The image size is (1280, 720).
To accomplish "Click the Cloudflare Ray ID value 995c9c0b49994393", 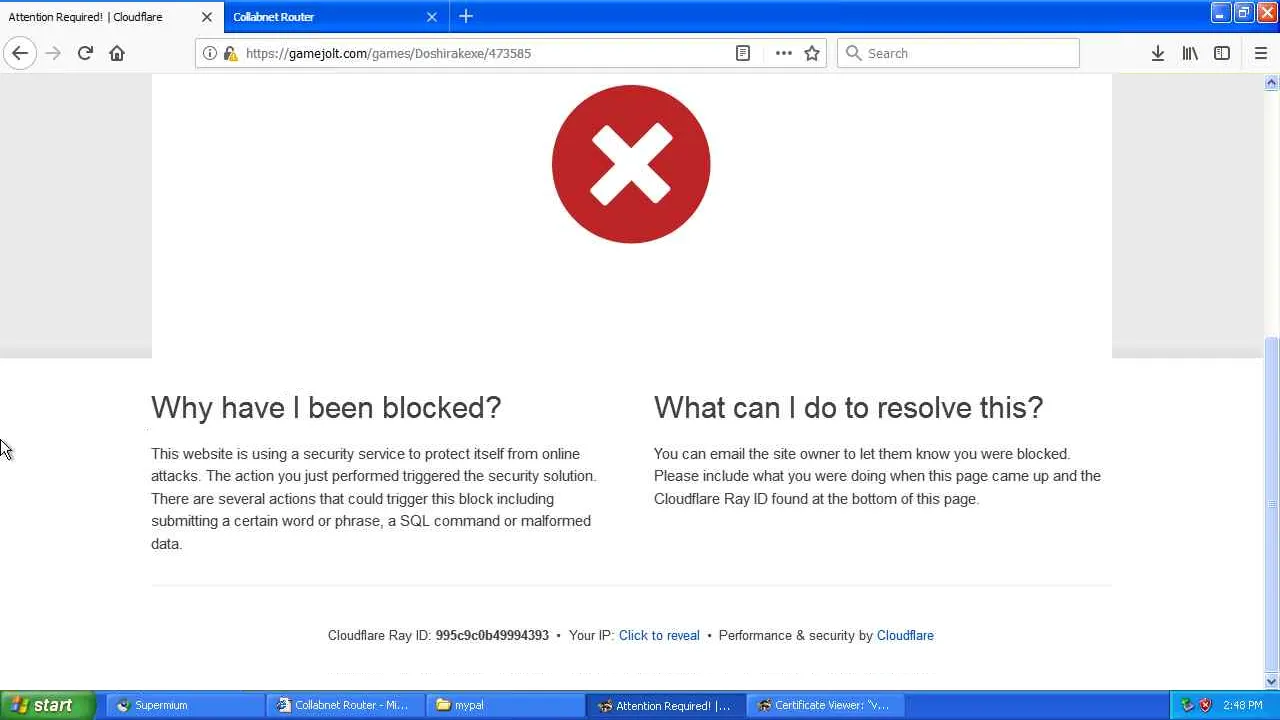I will tap(492, 635).
